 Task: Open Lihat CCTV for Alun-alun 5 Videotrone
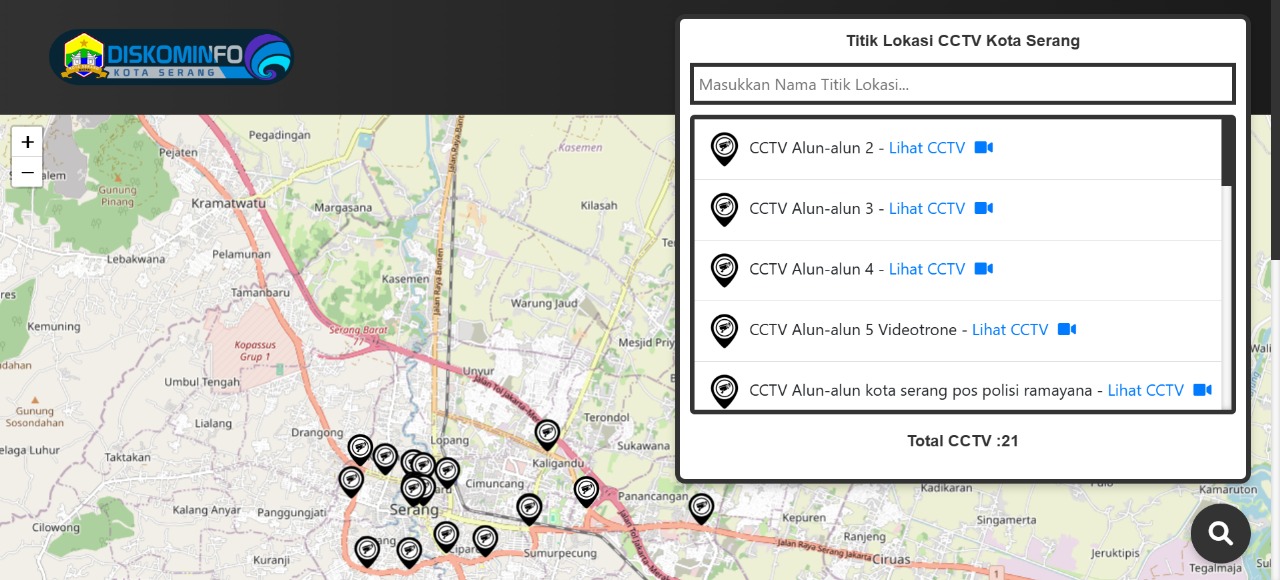pyautogui.click(x=1009, y=330)
